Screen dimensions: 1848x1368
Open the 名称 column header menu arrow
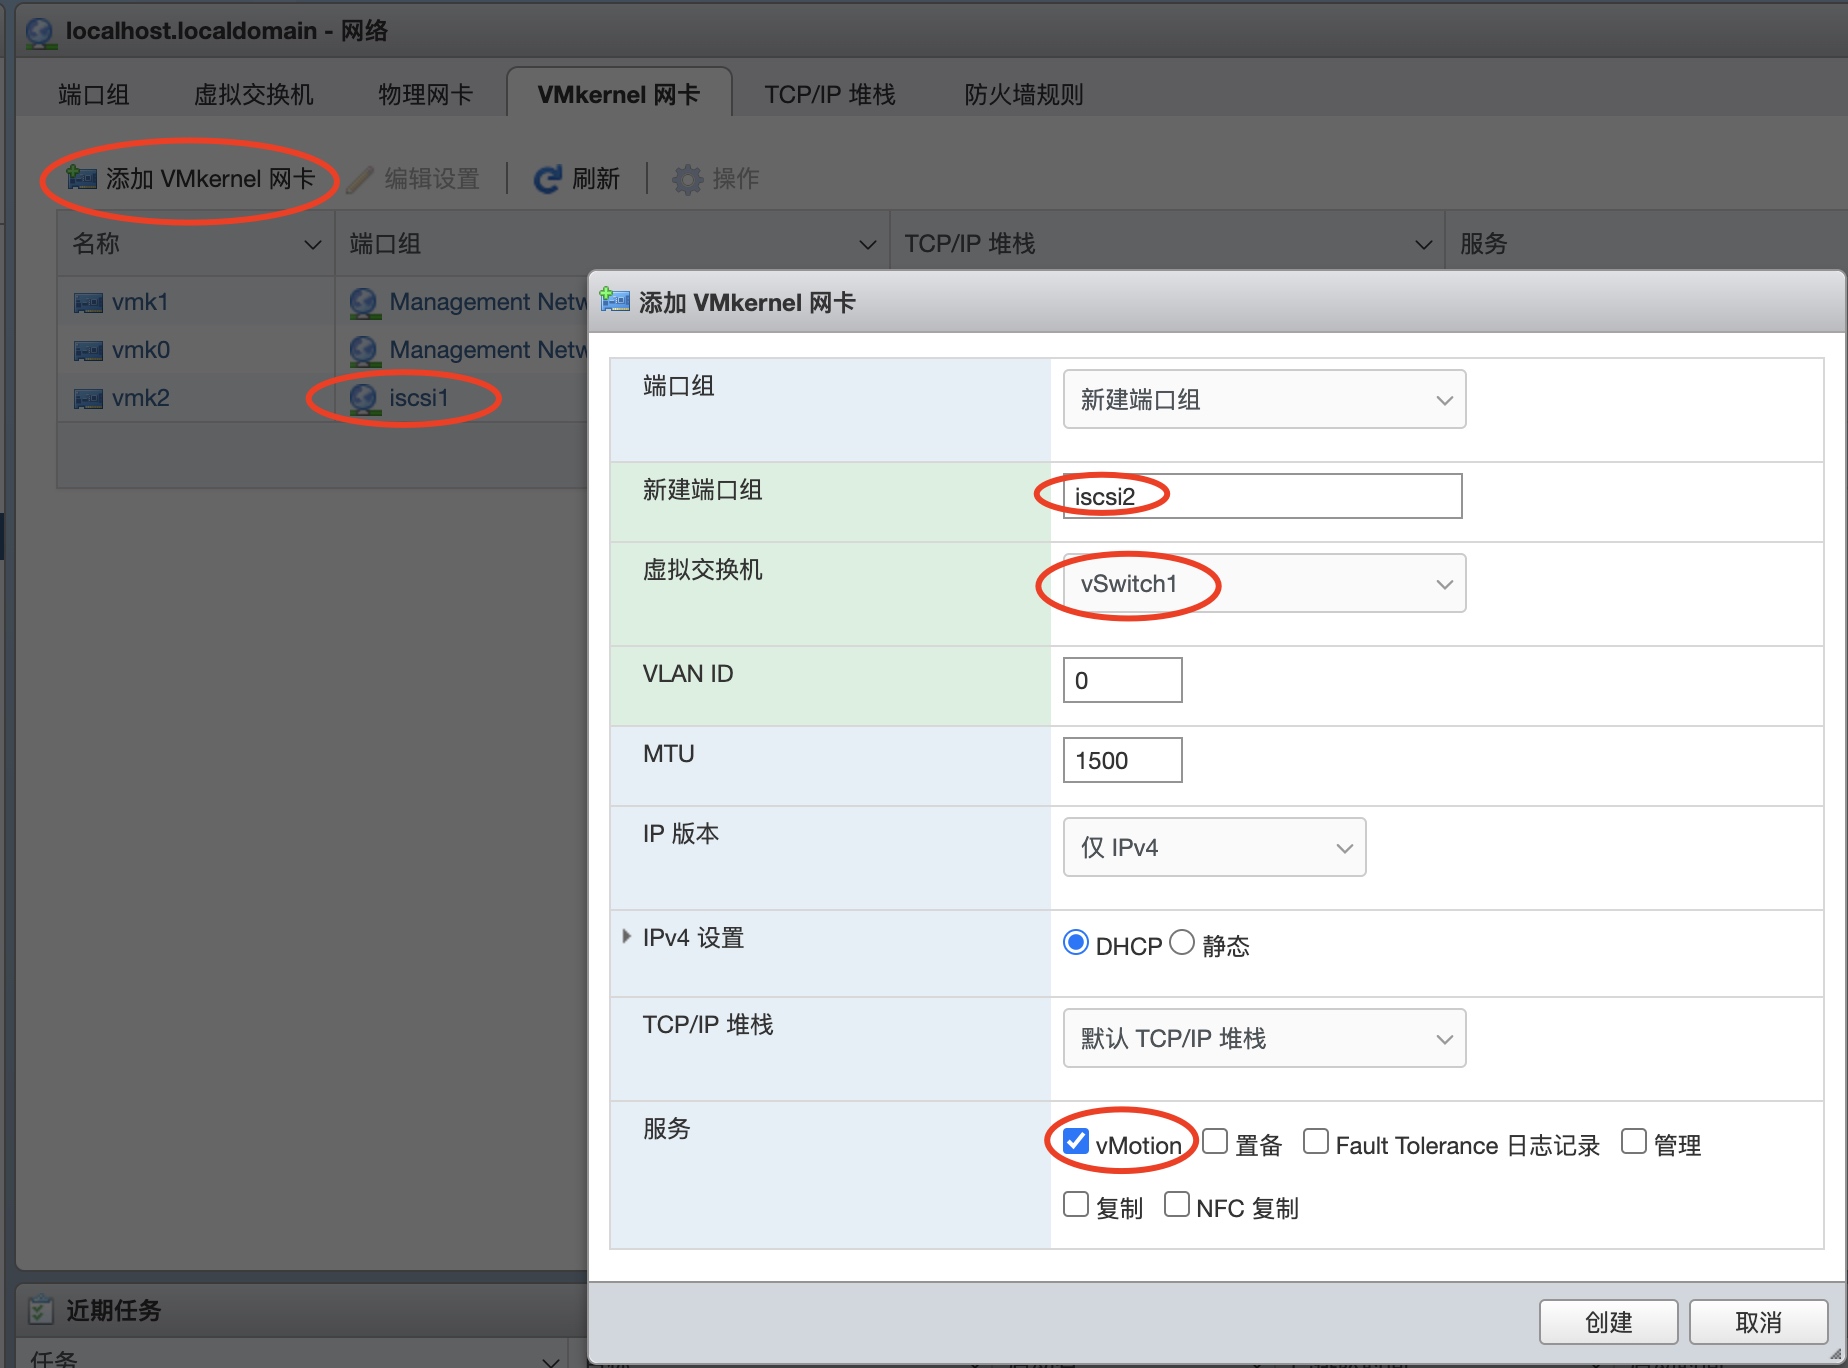coord(313,244)
